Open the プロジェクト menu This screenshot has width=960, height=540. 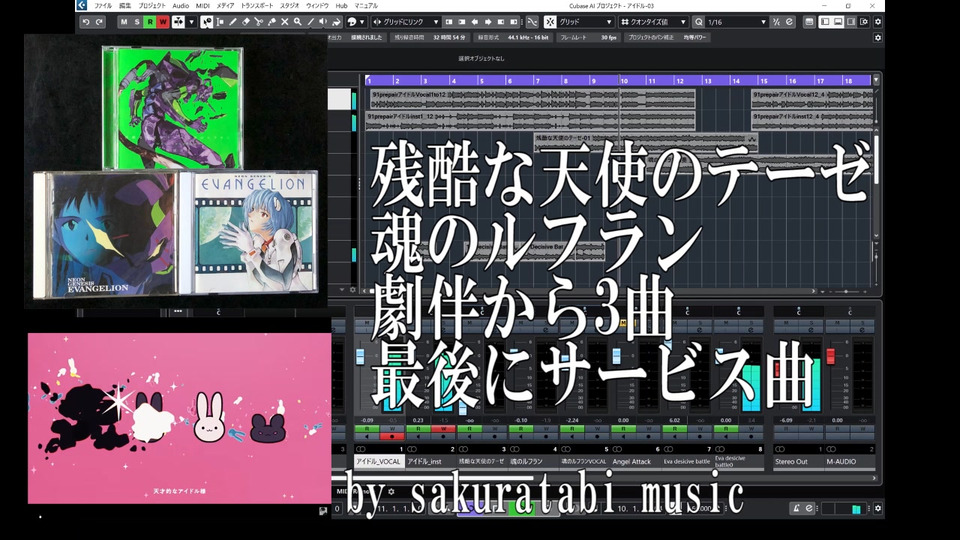click(x=152, y=6)
